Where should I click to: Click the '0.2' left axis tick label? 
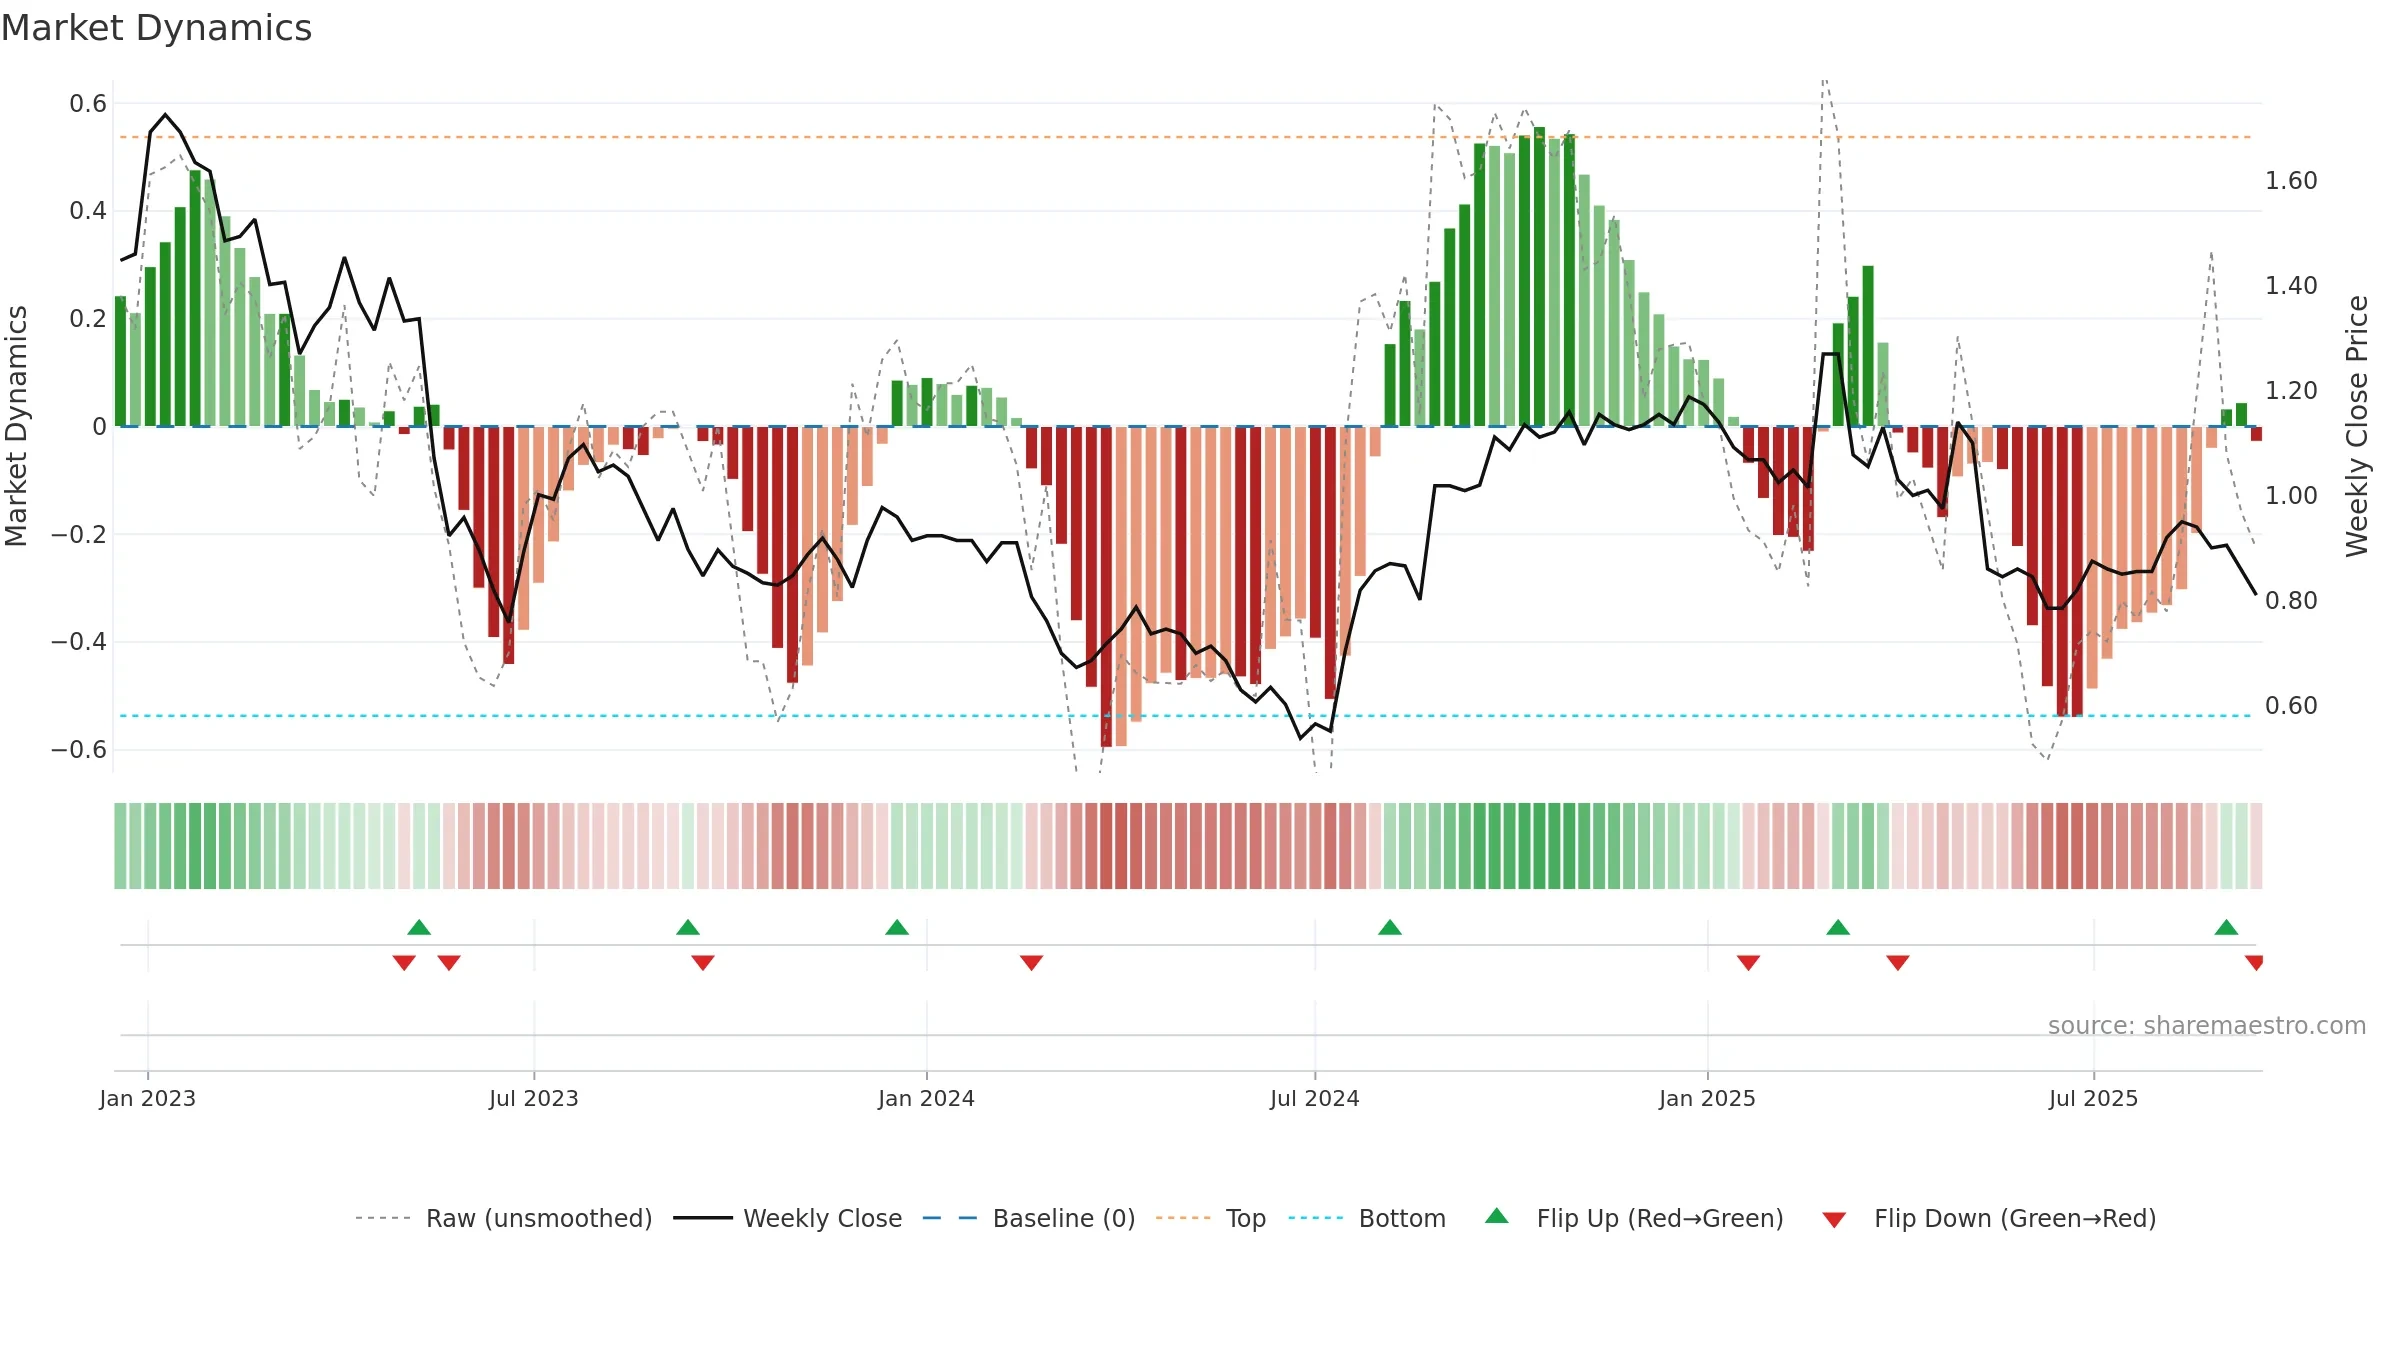pyautogui.click(x=88, y=318)
